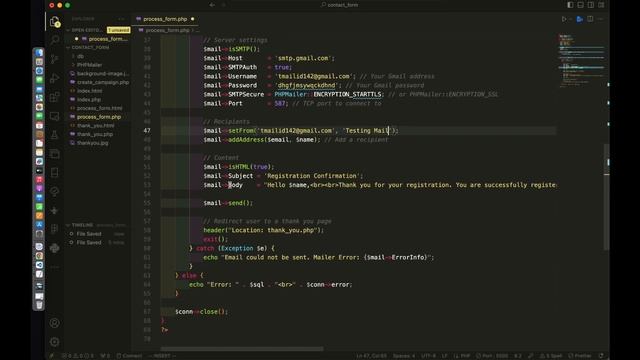Click the contact_form command center search
This screenshot has height=360, width=640.
(340, 5)
